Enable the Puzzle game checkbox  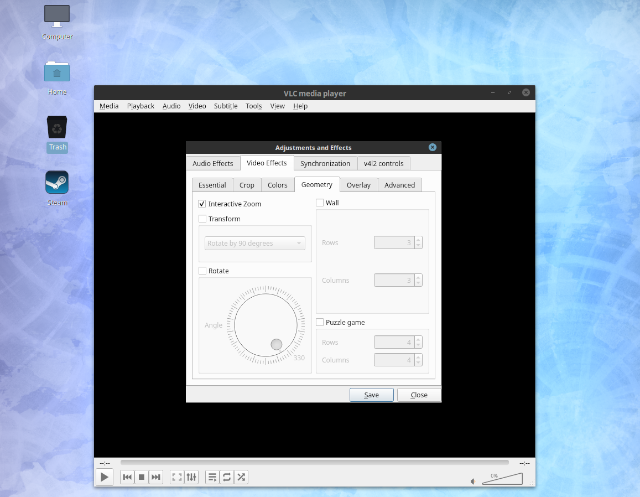[x=320, y=322]
